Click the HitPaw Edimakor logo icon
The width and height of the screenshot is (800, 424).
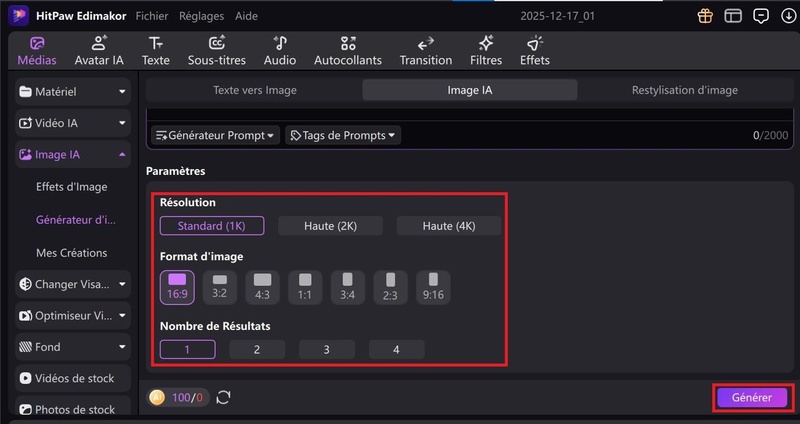18,16
